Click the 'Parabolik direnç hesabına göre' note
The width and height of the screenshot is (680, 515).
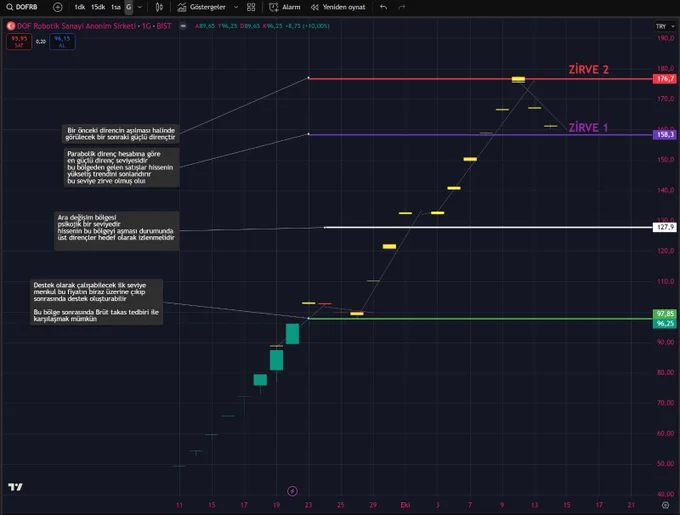pos(121,167)
